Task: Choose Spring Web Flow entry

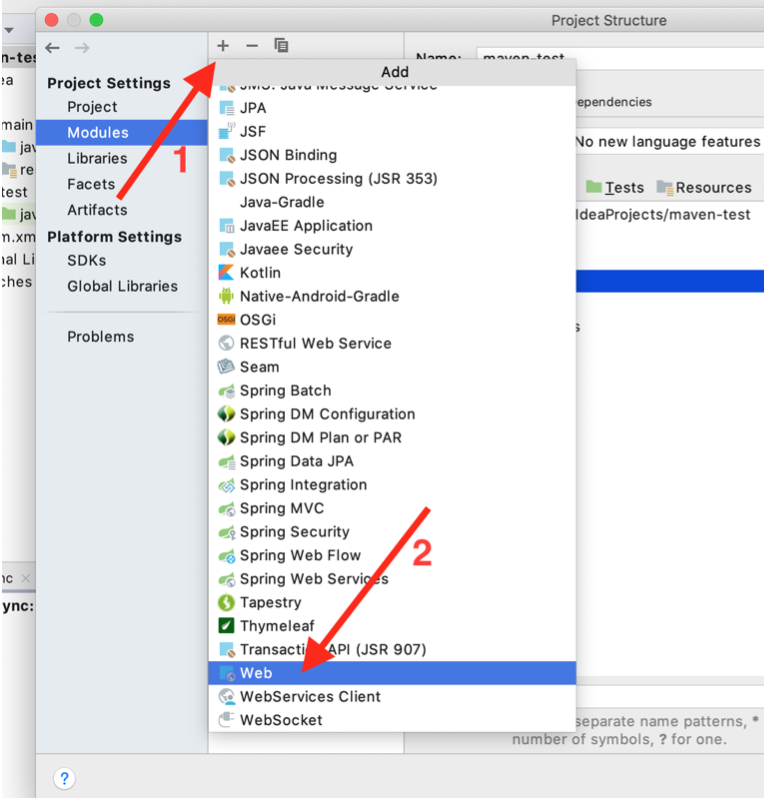Action: coord(392,555)
